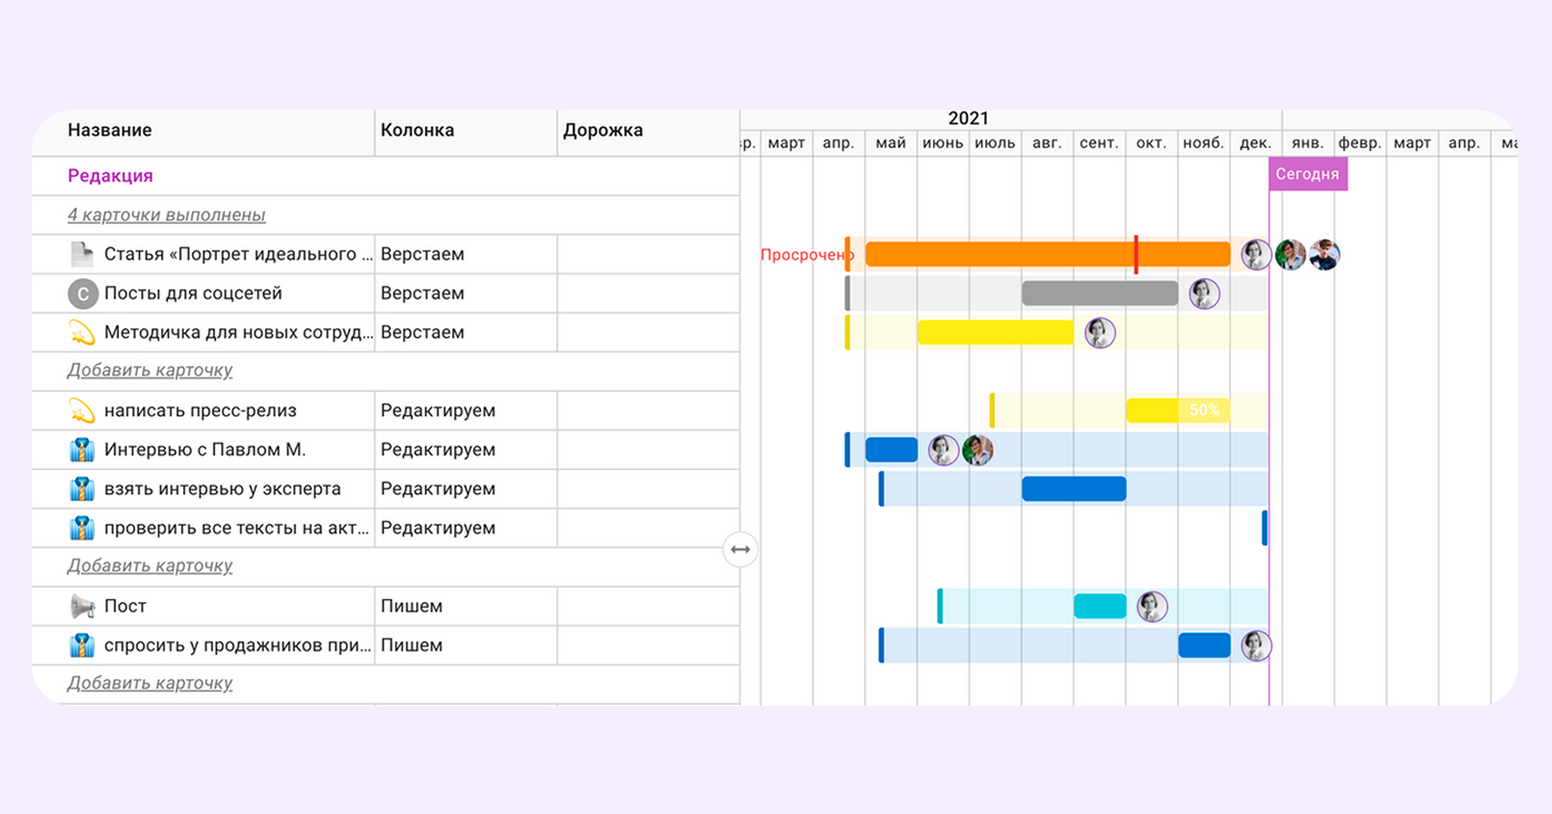The image size is (1552, 814).
Task: Click the Колонка column header
Action: pos(417,130)
